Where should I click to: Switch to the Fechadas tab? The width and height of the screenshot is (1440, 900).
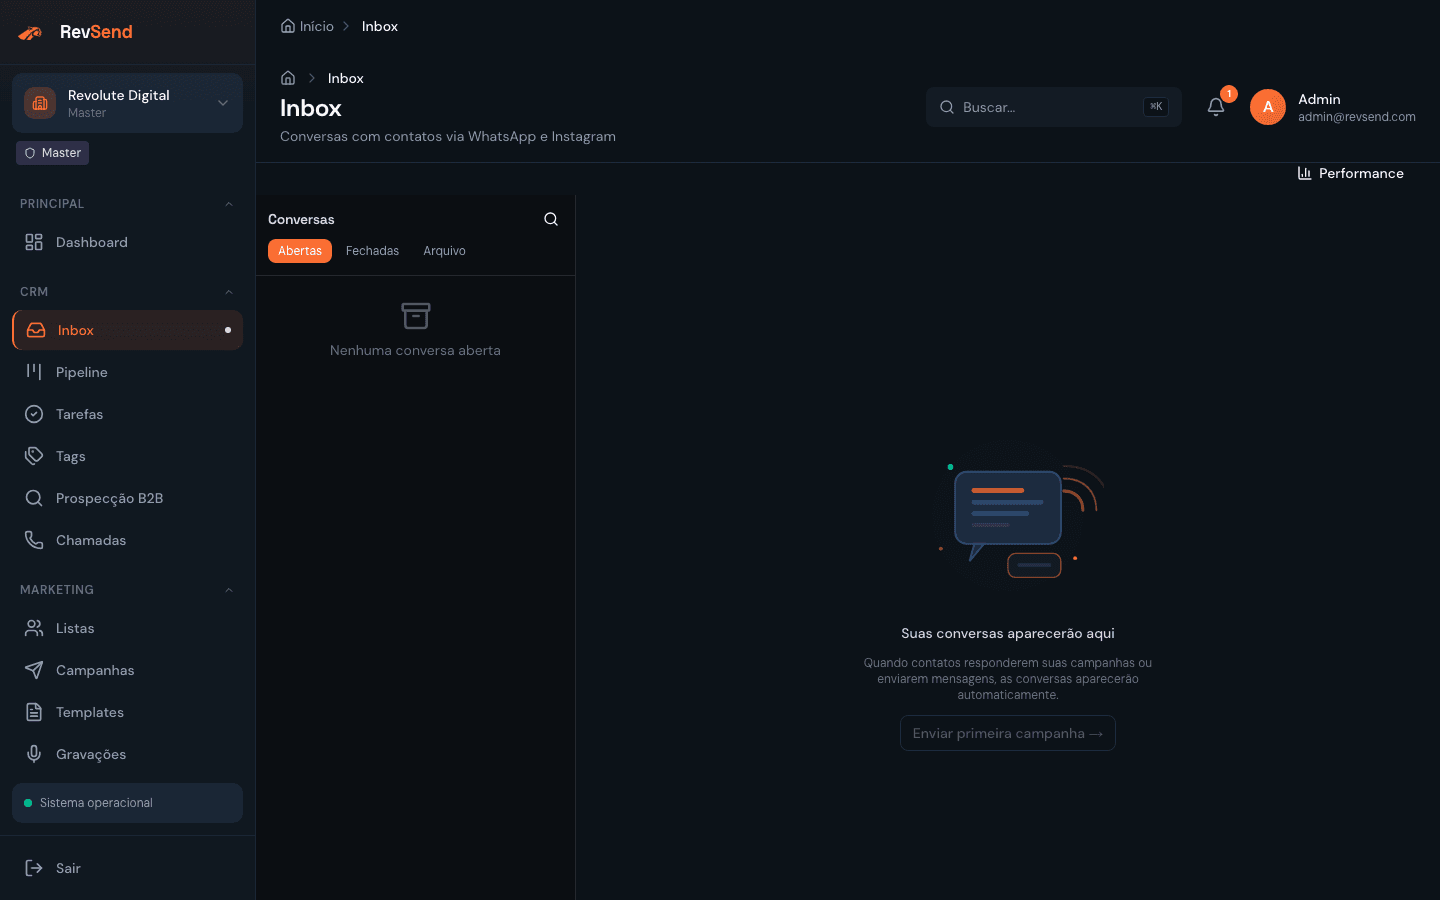[x=372, y=251]
